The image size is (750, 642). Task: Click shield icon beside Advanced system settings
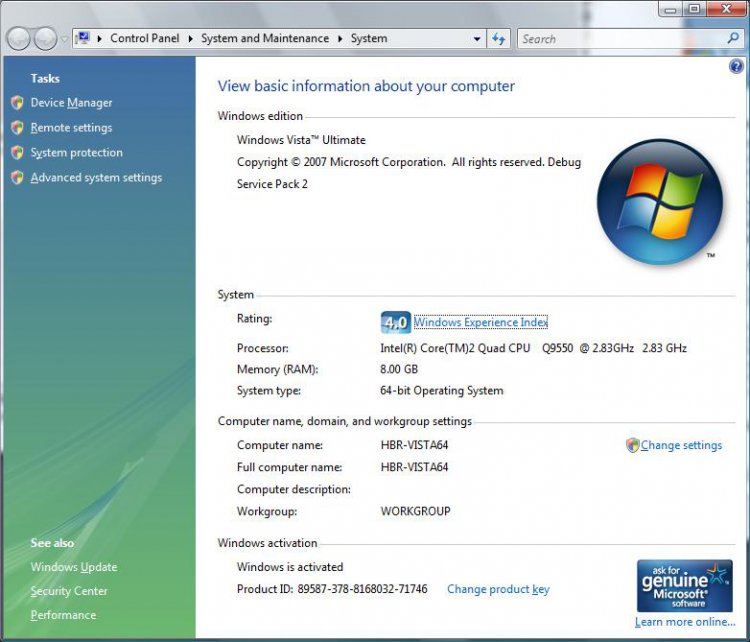click(x=17, y=177)
